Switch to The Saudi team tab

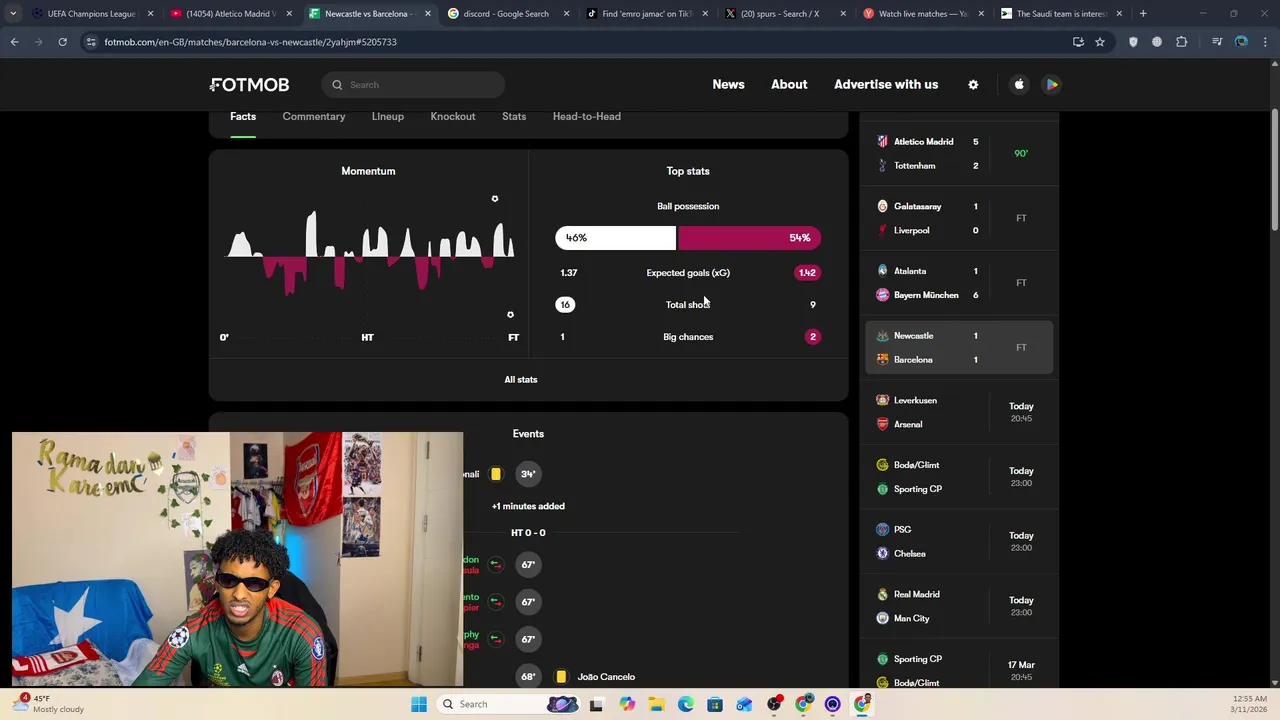(x=1061, y=14)
